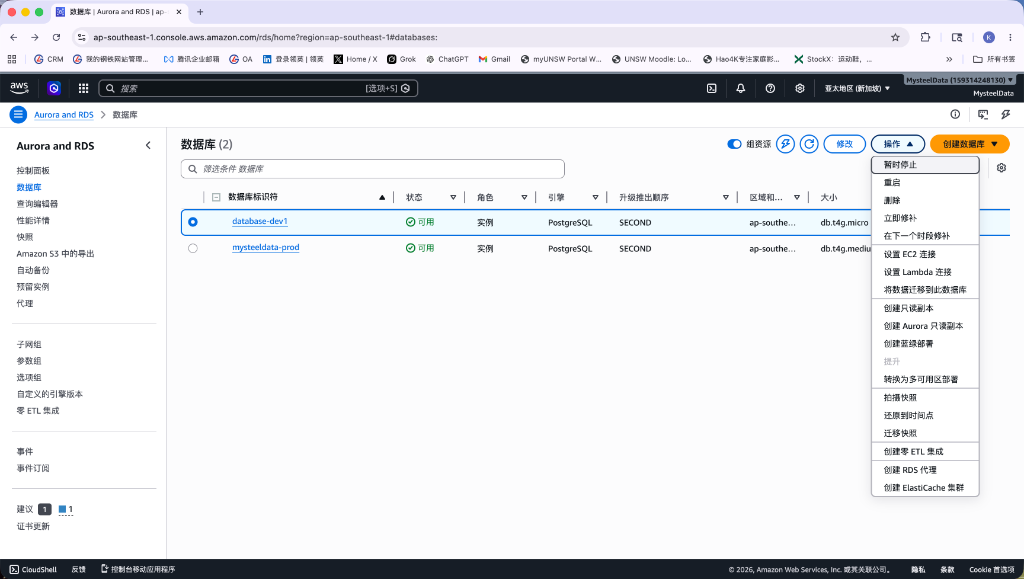Open MysteelData account menu
The image size is (1024, 579).
pyautogui.click(x=959, y=80)
